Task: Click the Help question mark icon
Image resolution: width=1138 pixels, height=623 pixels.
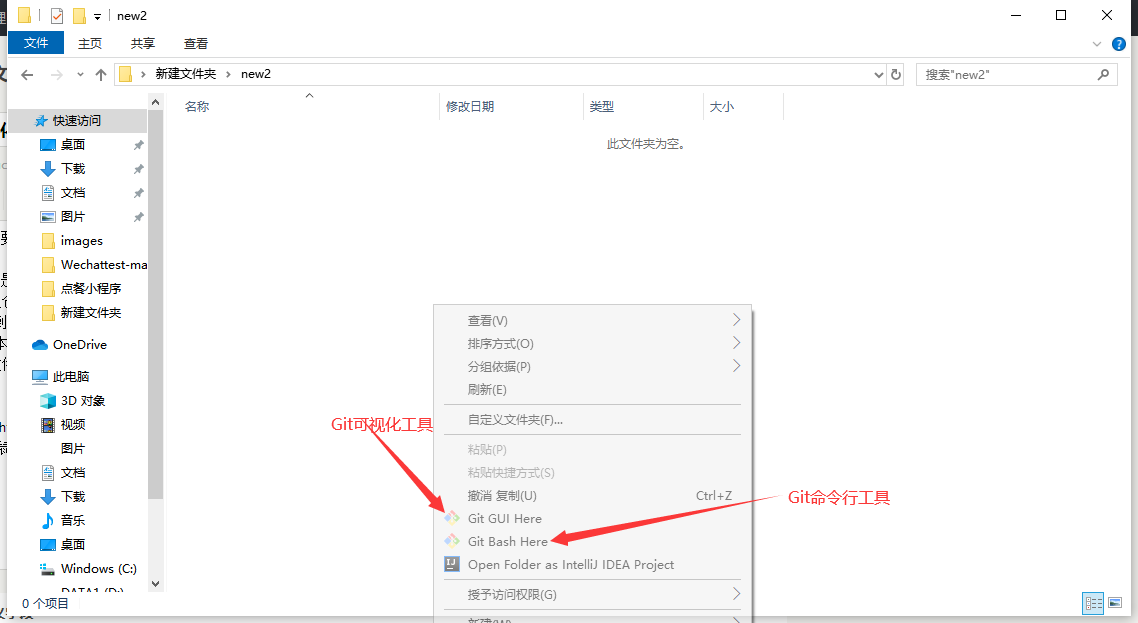Action: (1118, 43)
